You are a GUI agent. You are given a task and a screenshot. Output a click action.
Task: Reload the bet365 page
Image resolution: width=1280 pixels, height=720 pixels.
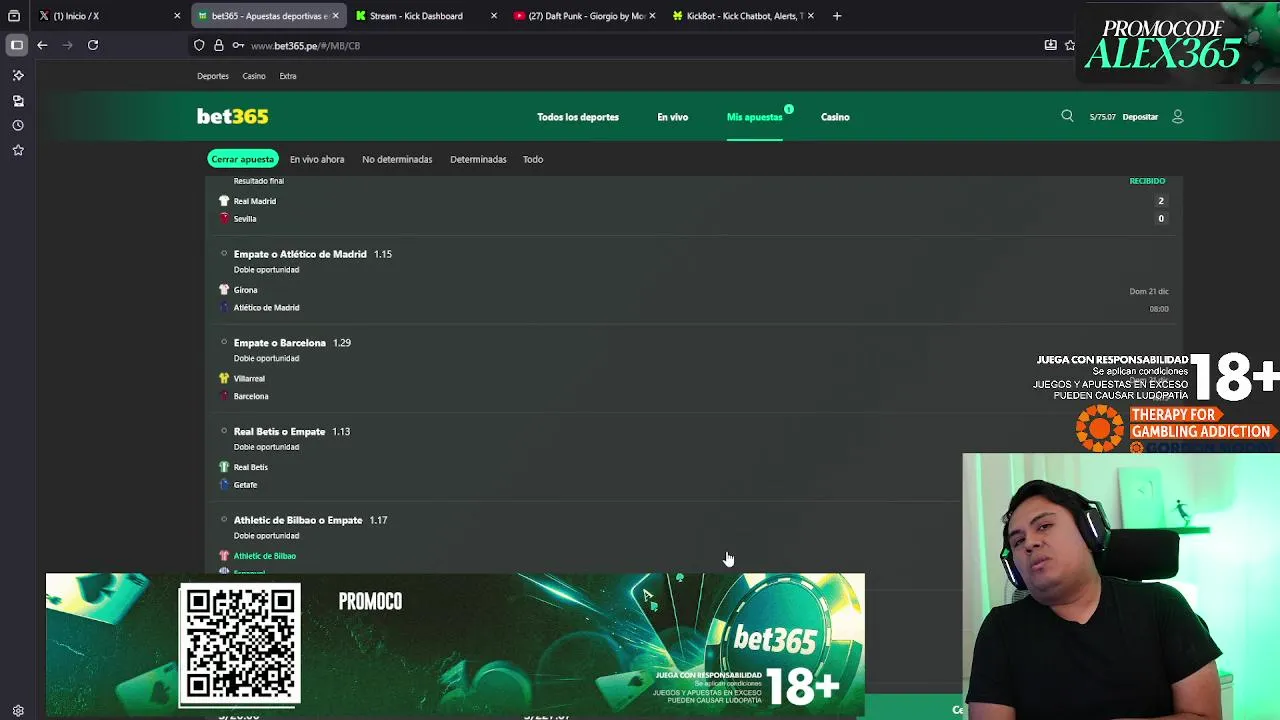click(93, 45)
